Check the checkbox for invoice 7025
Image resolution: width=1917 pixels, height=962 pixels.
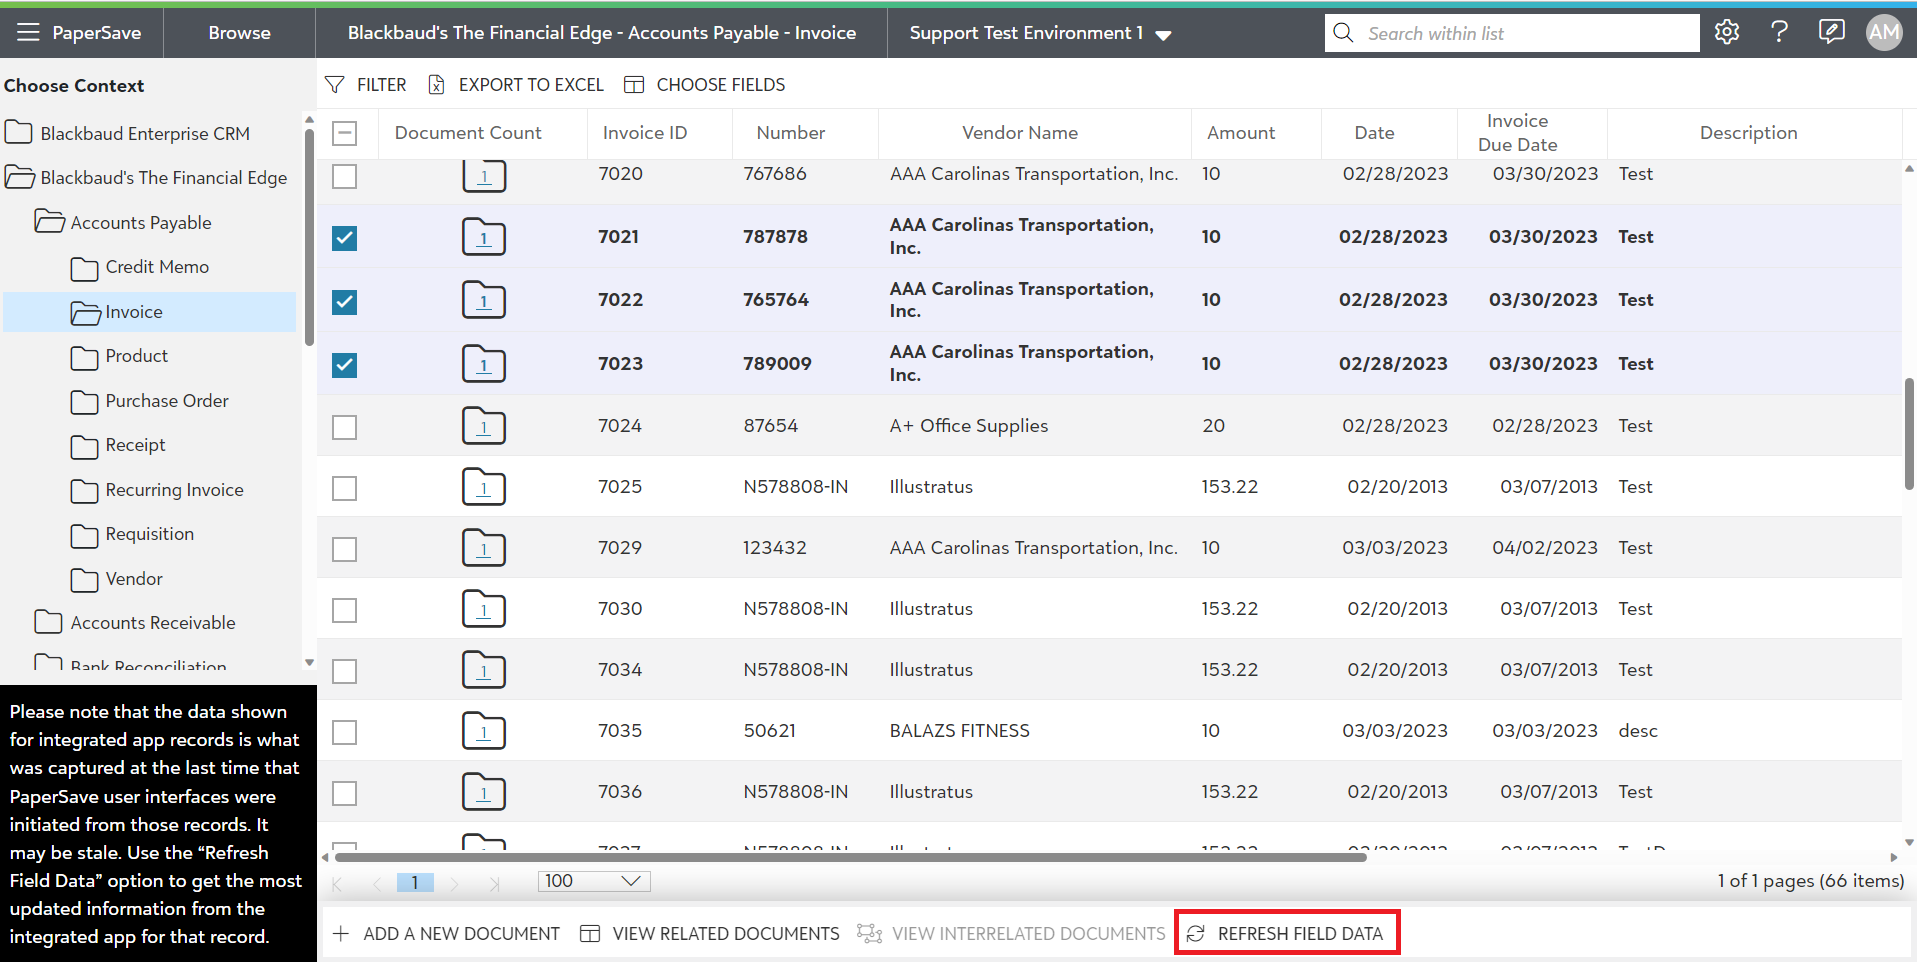coord(344,488)
